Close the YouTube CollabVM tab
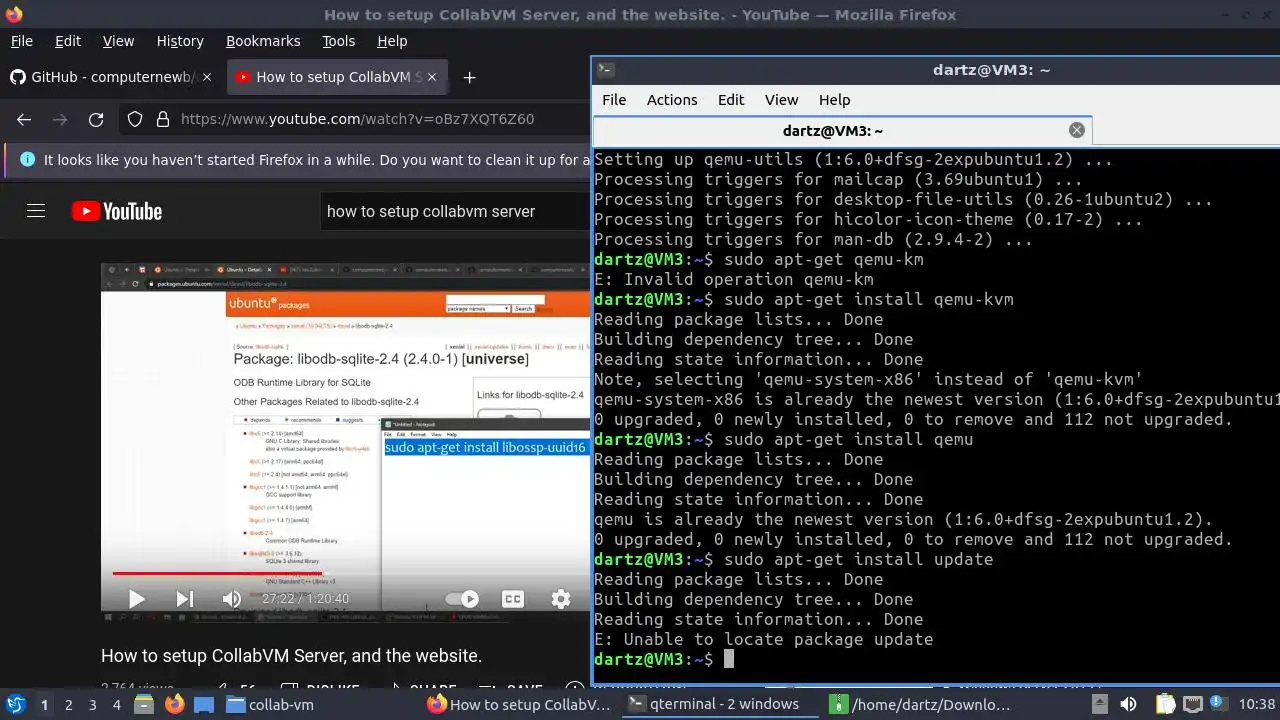Image resolution: width=1280 pixels, height=720 pixels. click(x=432, y=77)
